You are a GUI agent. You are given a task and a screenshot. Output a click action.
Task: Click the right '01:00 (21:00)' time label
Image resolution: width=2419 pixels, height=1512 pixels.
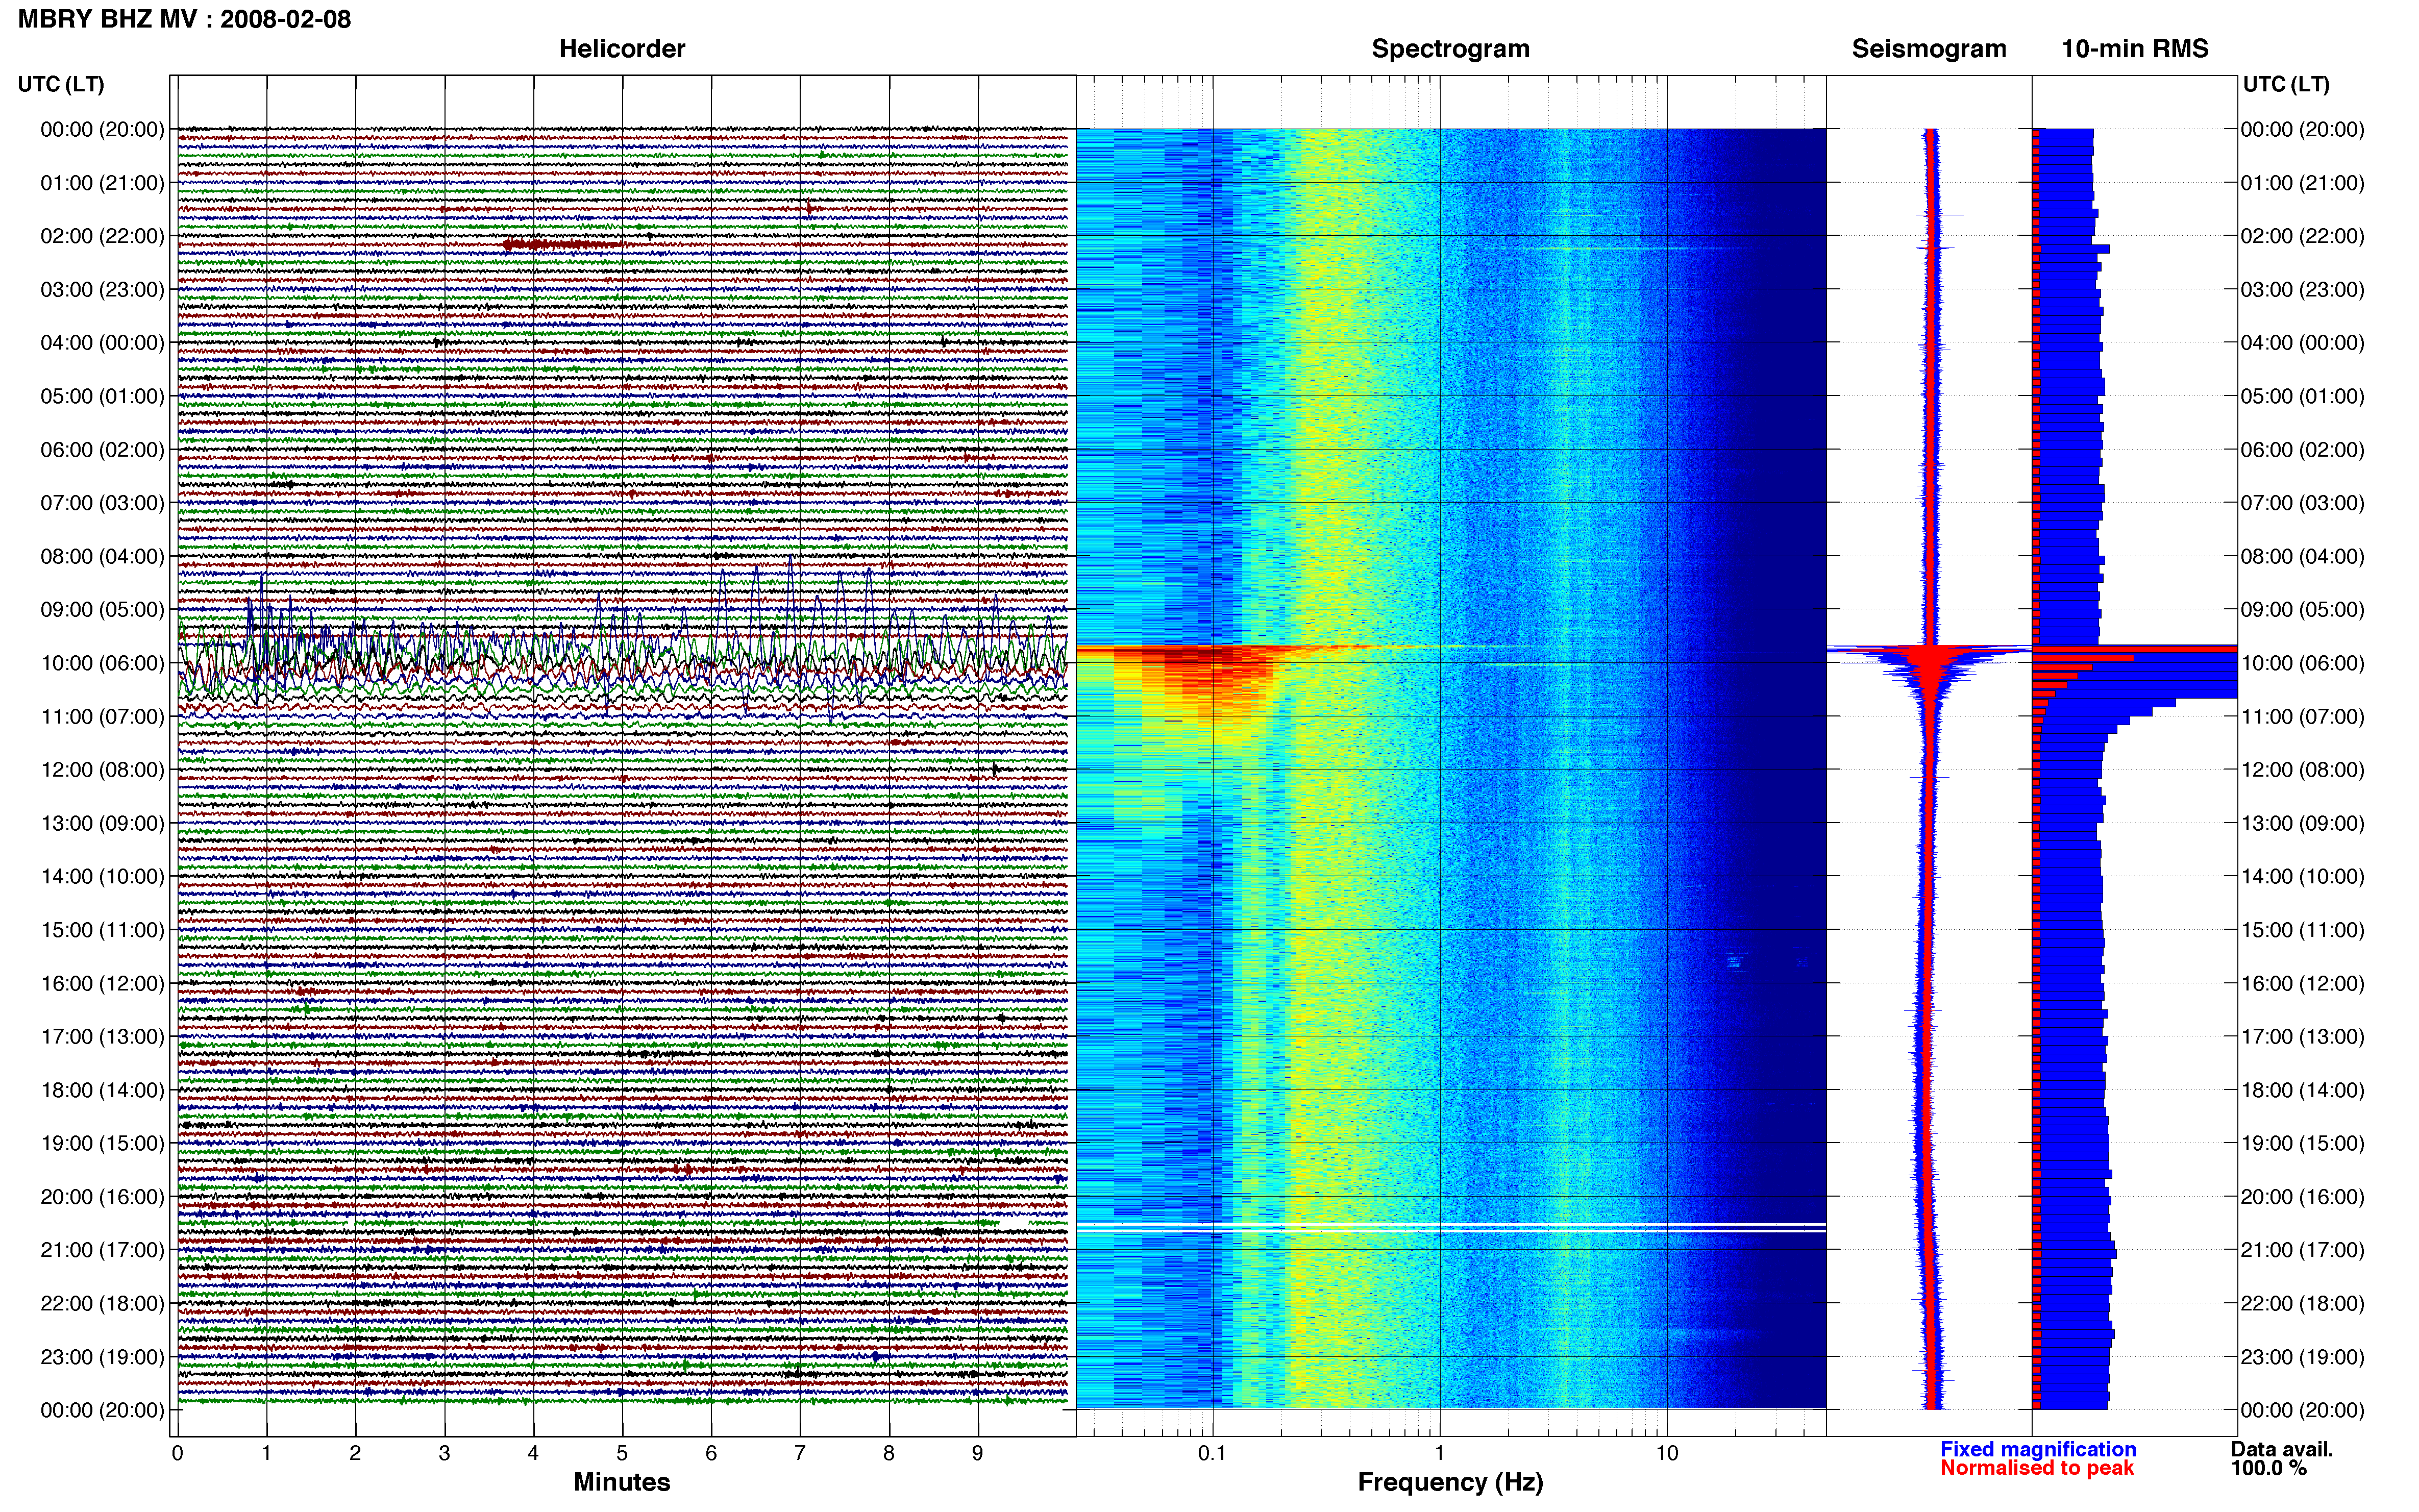(x=2302, y=183)
